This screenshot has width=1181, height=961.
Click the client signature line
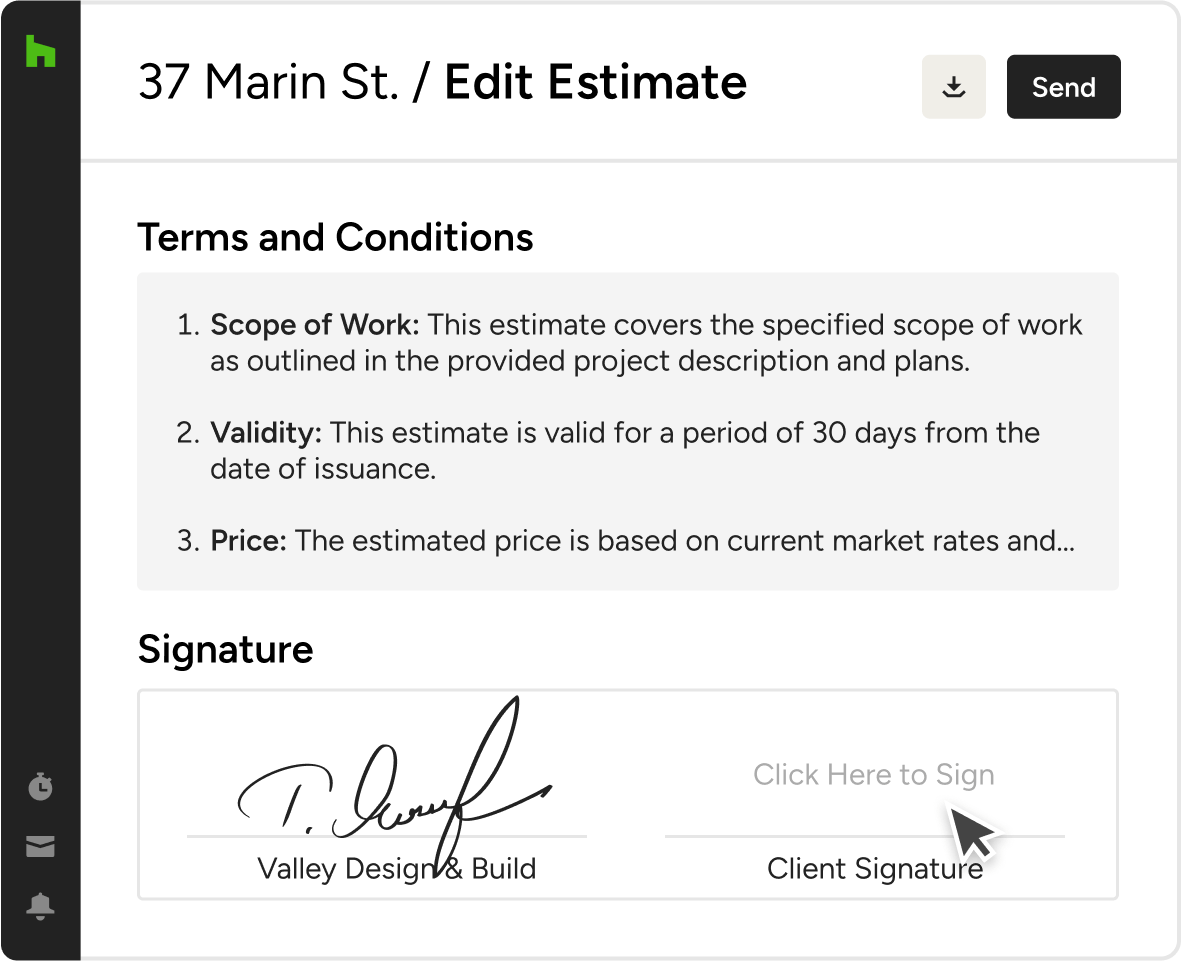click(x=865, y=836)
